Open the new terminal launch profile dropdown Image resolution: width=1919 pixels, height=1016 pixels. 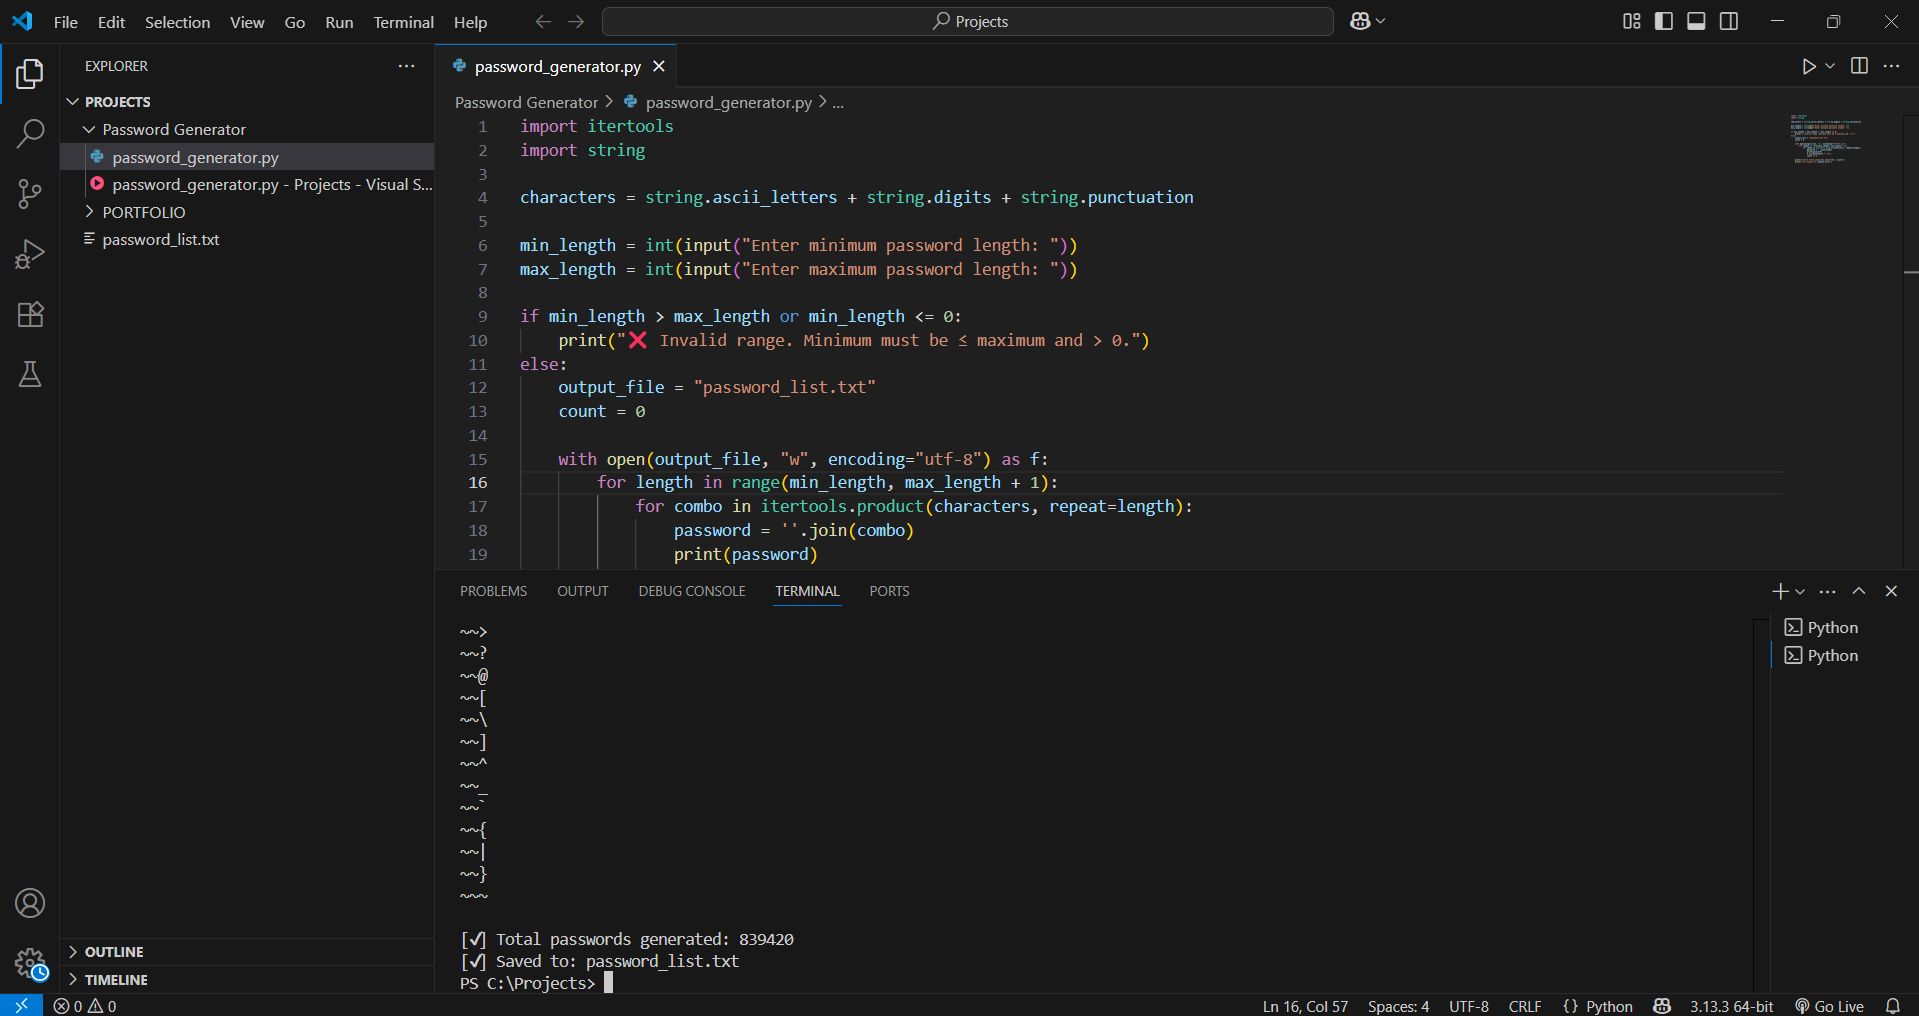(x=1800, y=591)
